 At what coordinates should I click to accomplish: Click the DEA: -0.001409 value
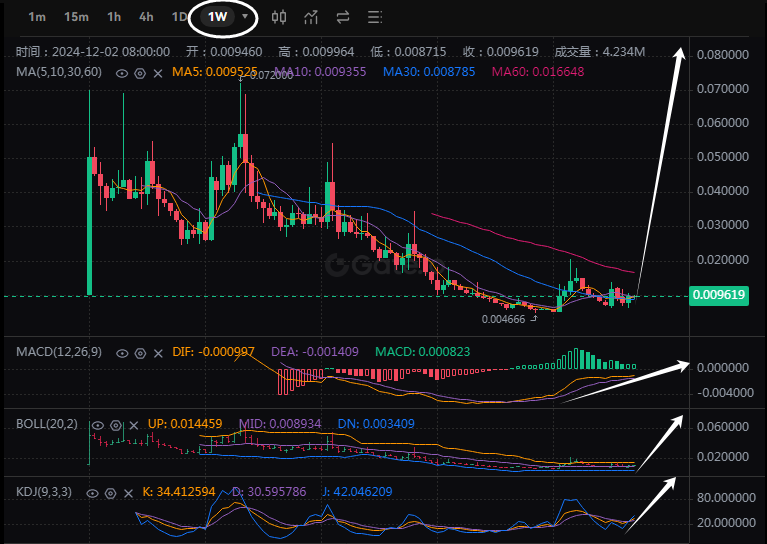315,352
